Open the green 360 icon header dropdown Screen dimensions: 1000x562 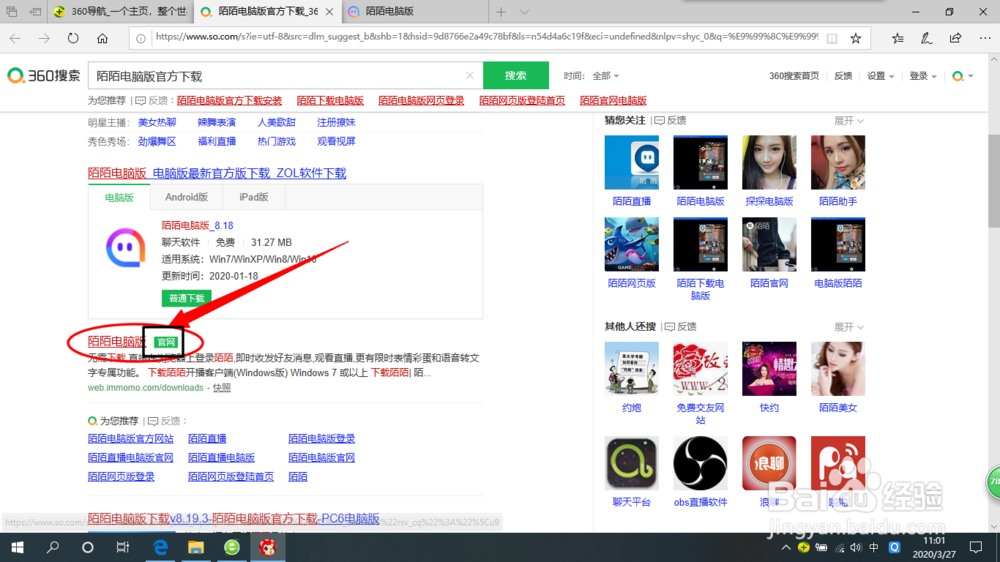coord(963,76)
